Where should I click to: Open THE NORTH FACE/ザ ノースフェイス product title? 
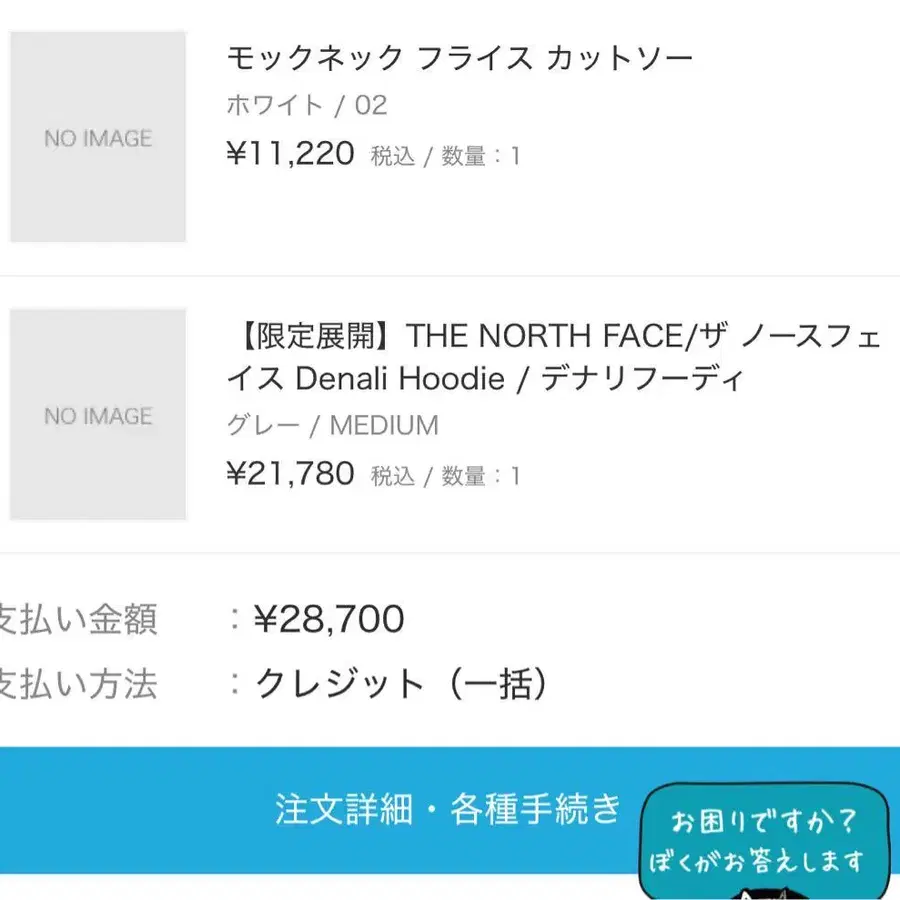(640, 337)
